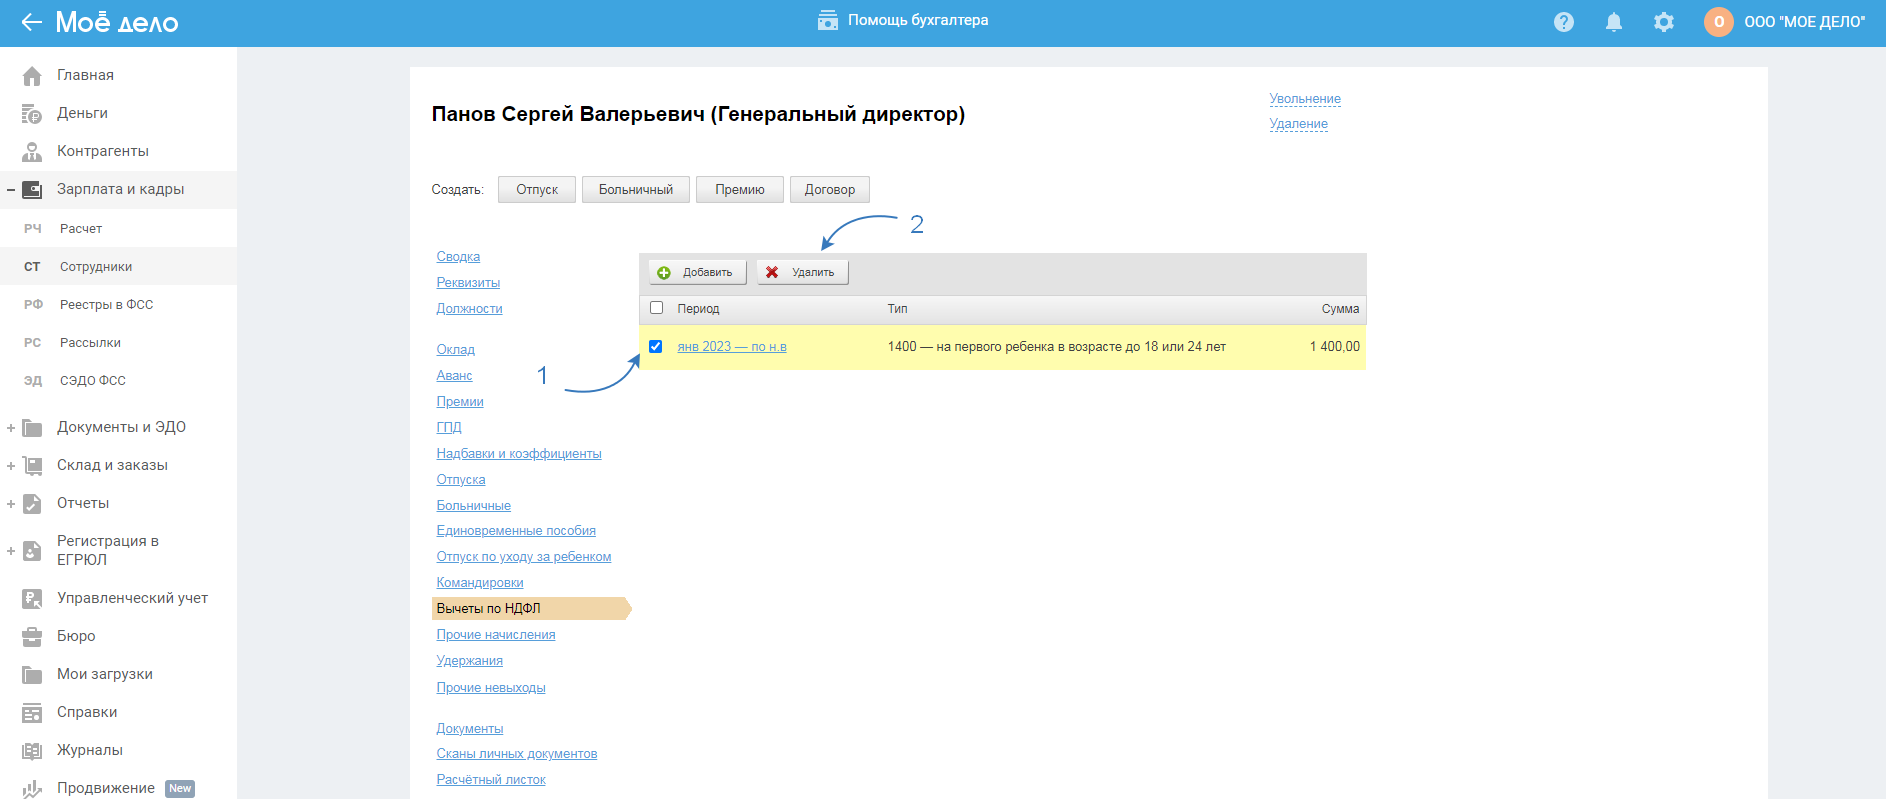Open Надбавки и коэффициенты link
Screen dimensions: 1886x799
pyautogui.click(x=519, y=454)
